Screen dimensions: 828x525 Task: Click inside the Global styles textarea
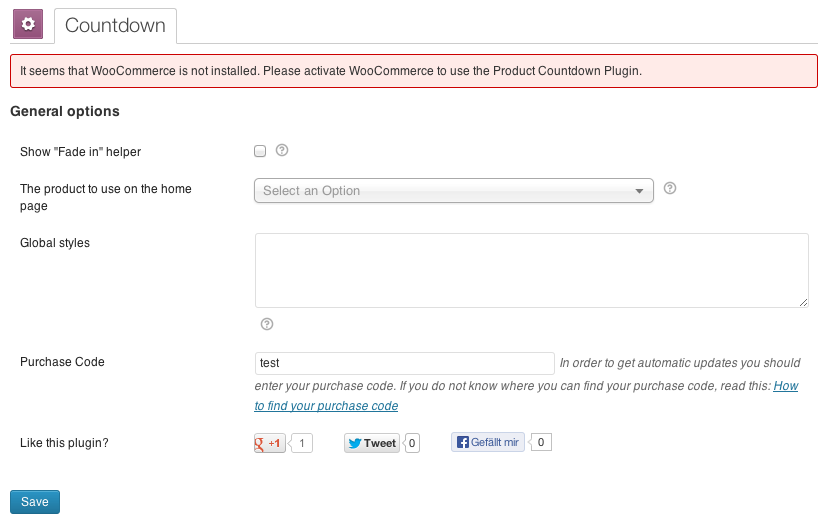click(531, 270)
